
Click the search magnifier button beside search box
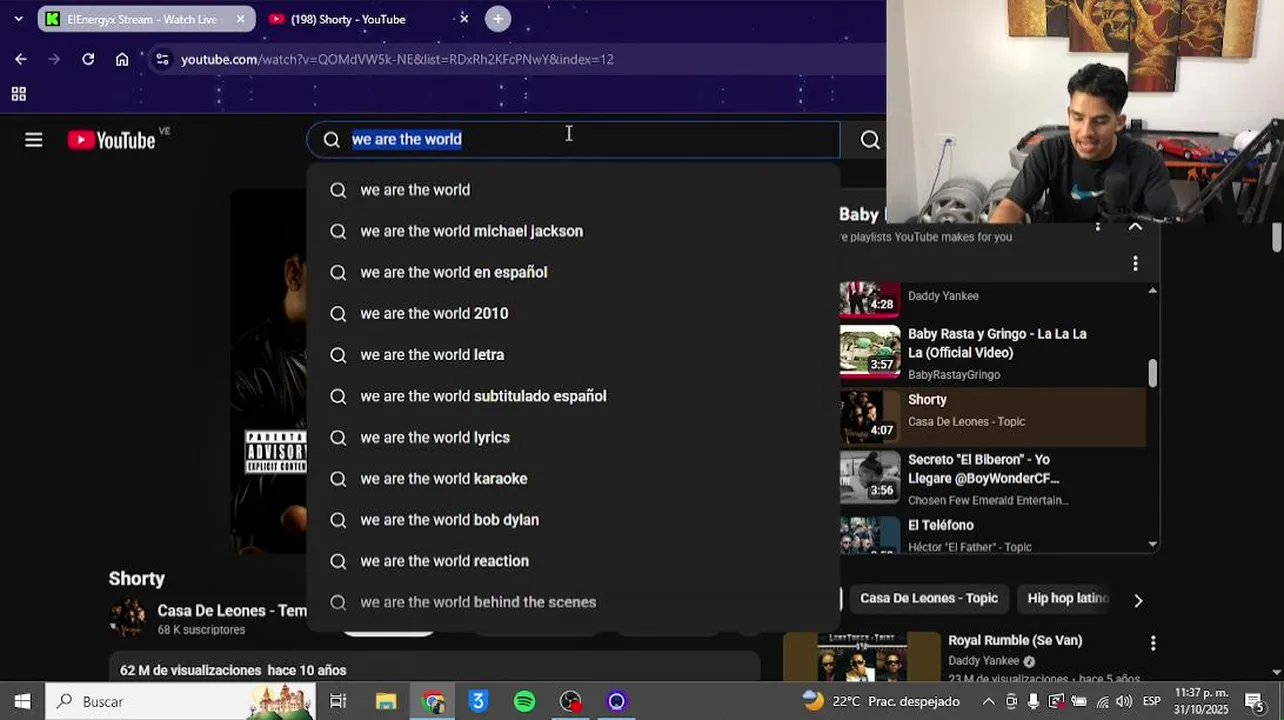click(870, 140)
